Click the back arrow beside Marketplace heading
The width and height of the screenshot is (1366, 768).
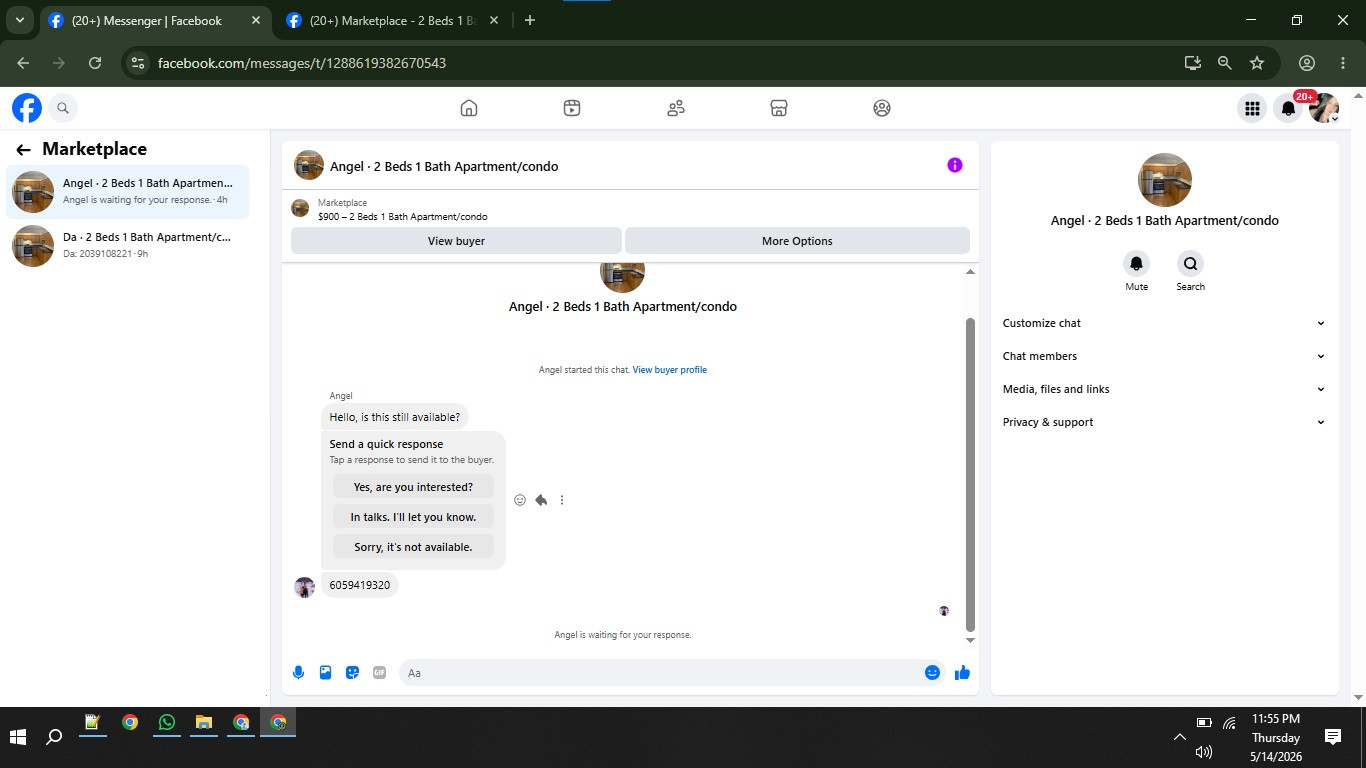[x=23, y=150]
